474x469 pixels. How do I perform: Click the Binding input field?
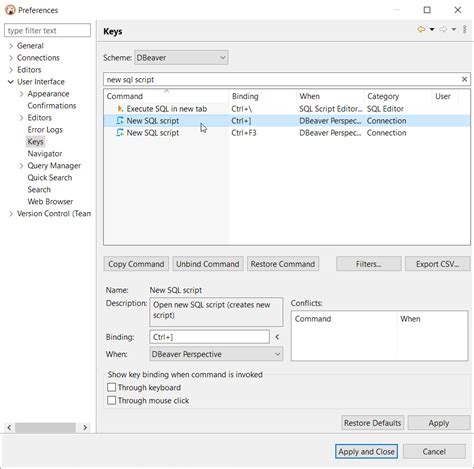pos(209,337)
